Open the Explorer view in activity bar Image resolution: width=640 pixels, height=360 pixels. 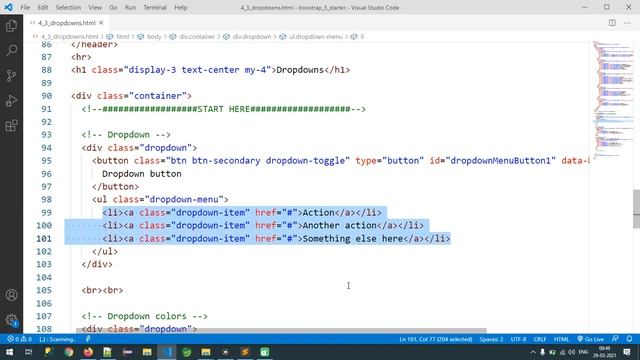[11, 26]
